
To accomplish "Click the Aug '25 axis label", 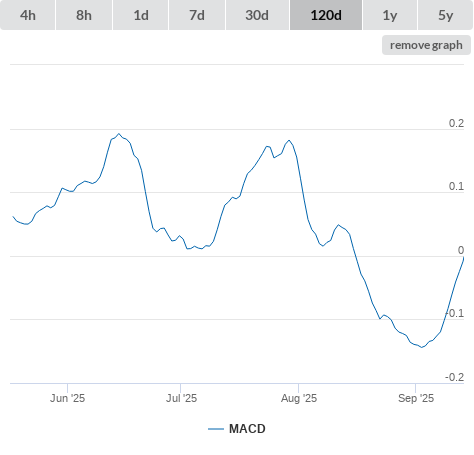I will [x=299, y=398].
